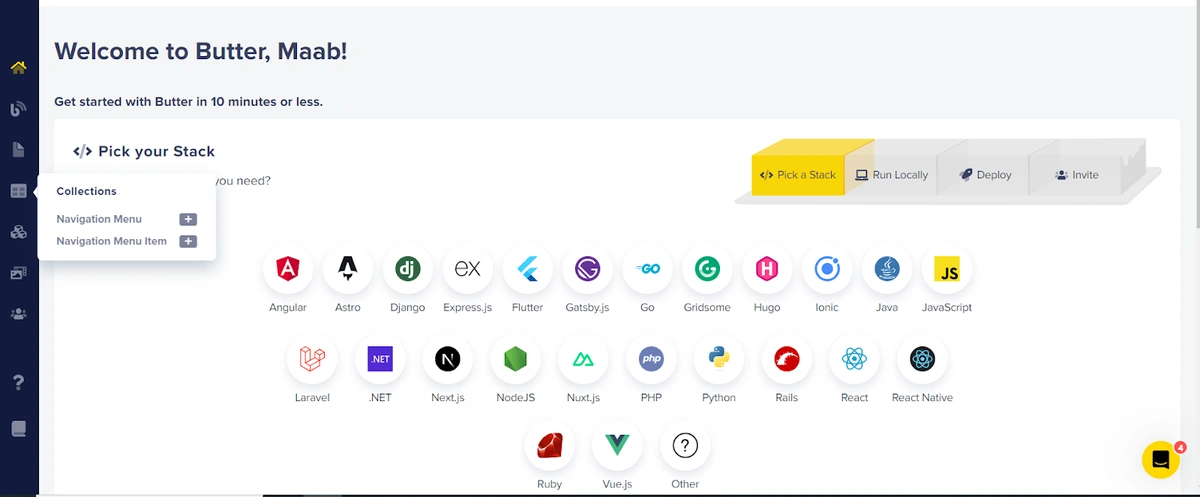Select the Pick a Stack step
Viewport: 1200px width, 497px height.
click(797, 175)
